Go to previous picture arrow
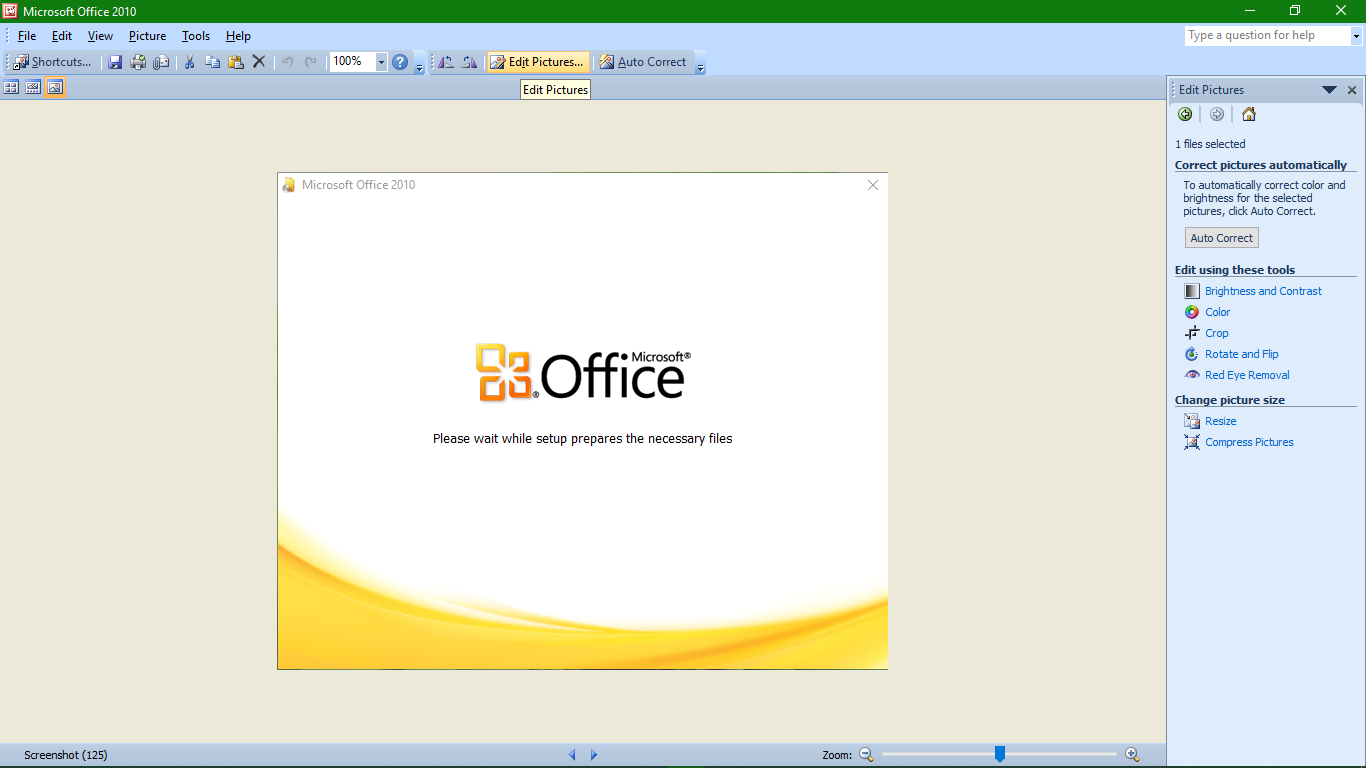The image size is (1366, 768). point(572,755)
